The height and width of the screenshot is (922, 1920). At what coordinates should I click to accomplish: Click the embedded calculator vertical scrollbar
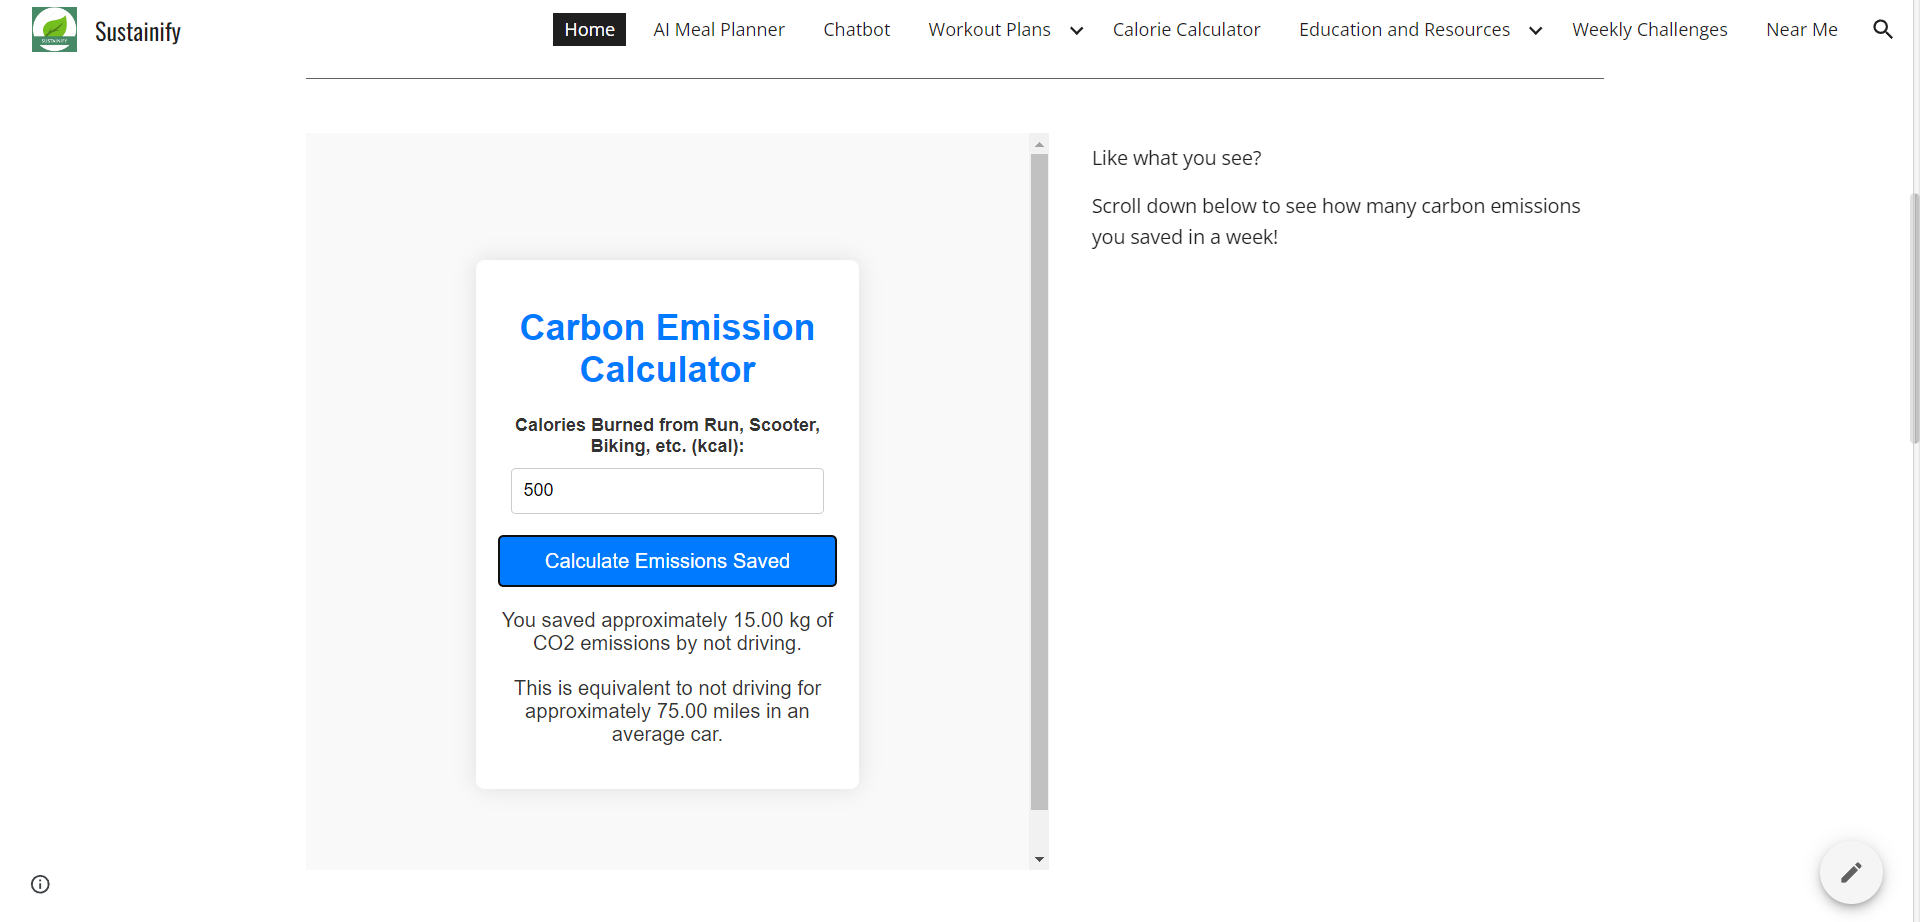(x=1039, y=480)
